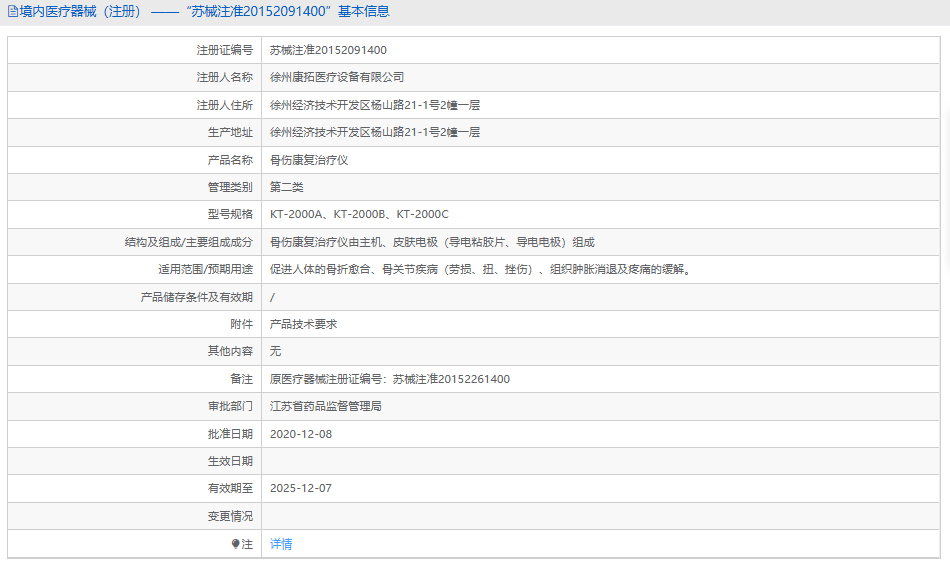This screenshot has width=950, height=566.
Task: Click the 其他内容 label
Action: point(230,351)
